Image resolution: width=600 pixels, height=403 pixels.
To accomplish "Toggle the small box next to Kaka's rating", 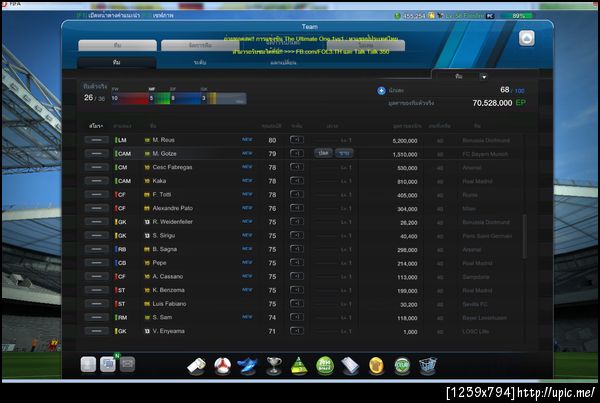I will 297,181.
